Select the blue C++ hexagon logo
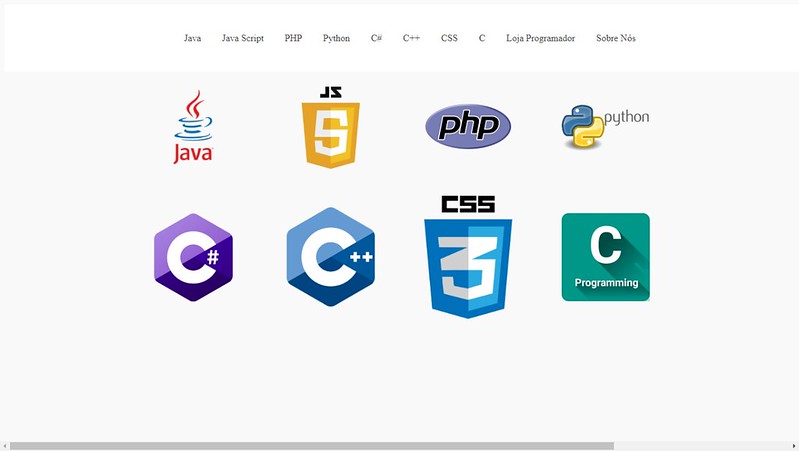 tap(330, 257)
